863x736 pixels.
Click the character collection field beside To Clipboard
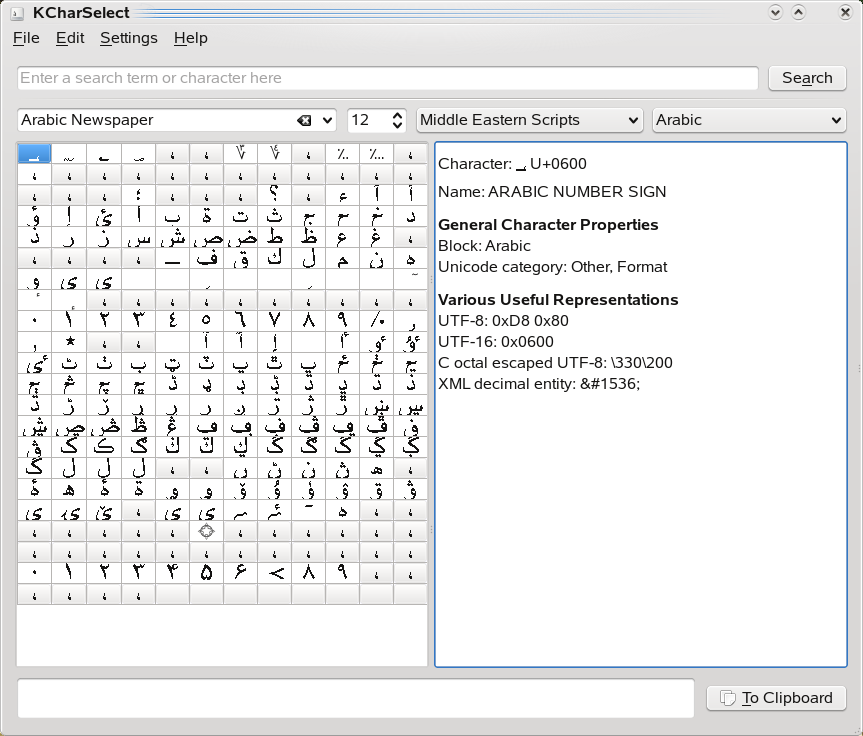[356, 698]
